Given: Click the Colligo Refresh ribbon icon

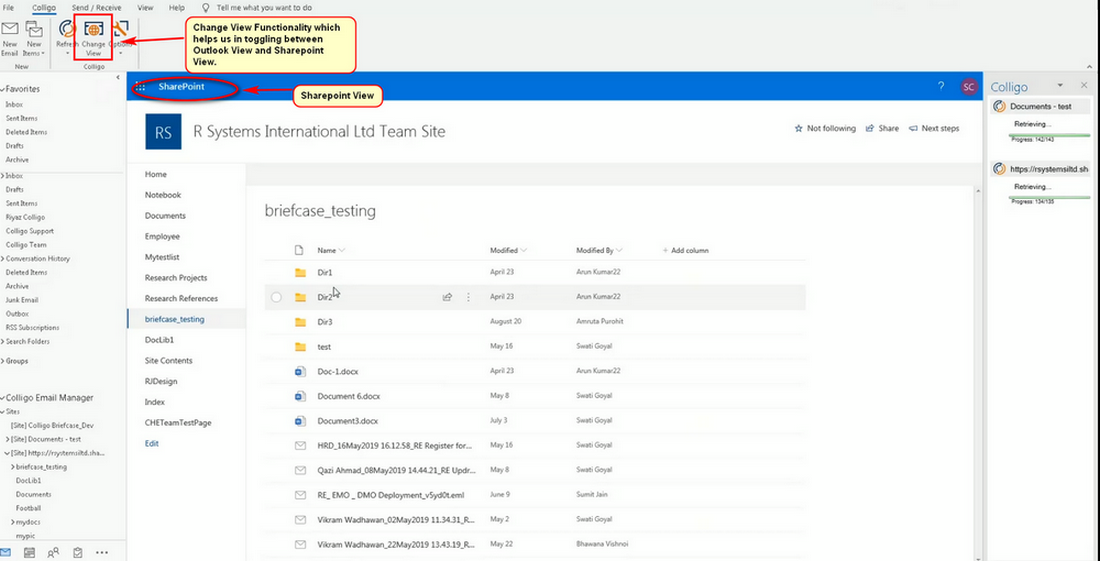Looking at the screenshot, I should [67, 29].
